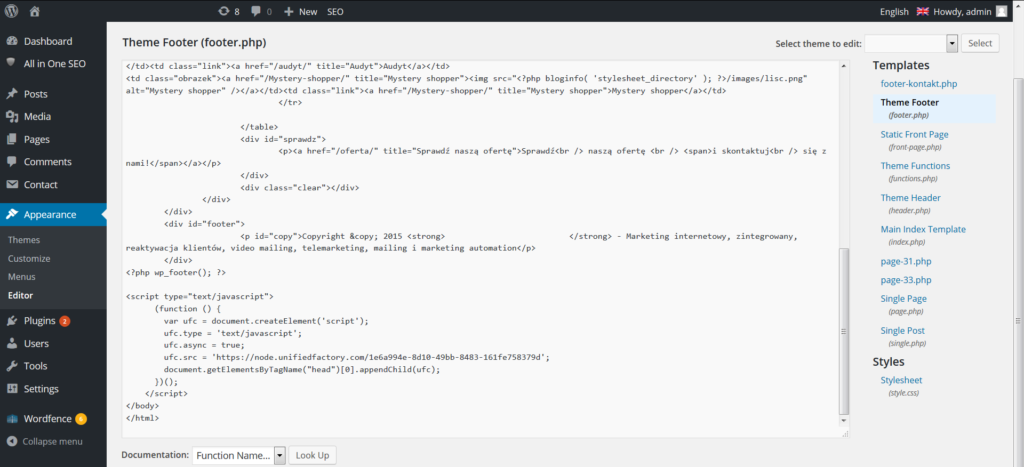Click inside the footer.php code textarea
This screenshot has width=1024, height=467.
pos(481,248)
